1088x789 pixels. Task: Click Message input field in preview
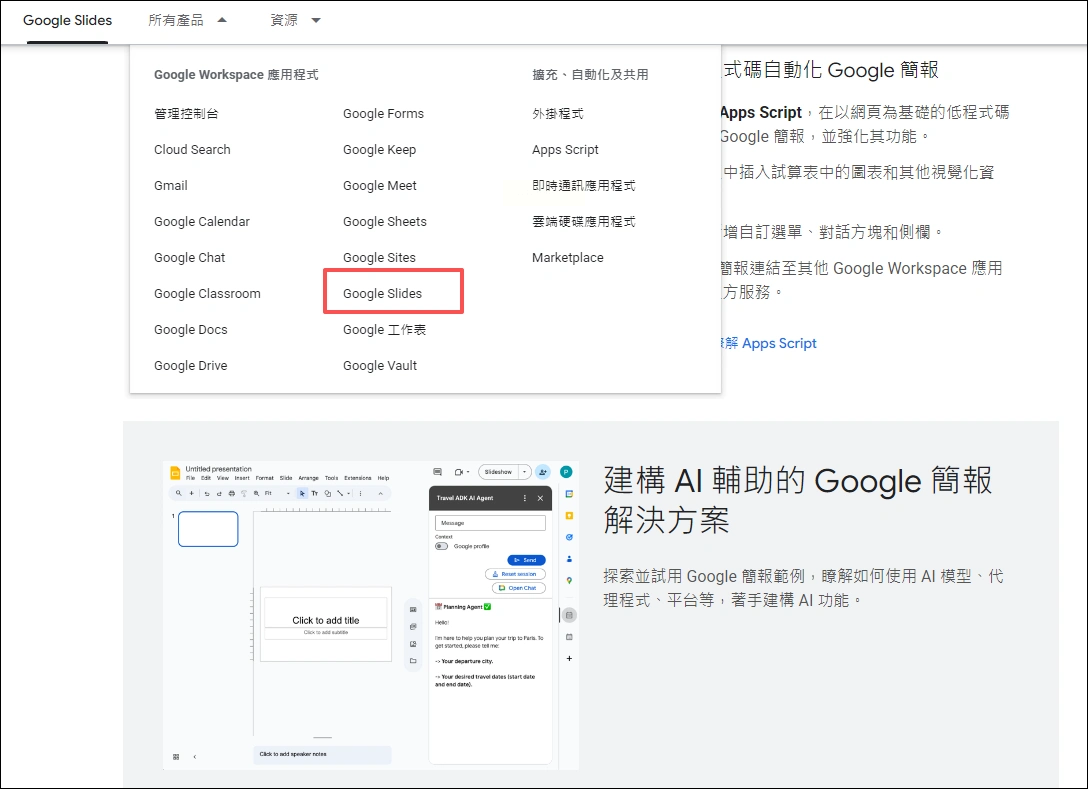pyautogui.click(x=490, y=523)
